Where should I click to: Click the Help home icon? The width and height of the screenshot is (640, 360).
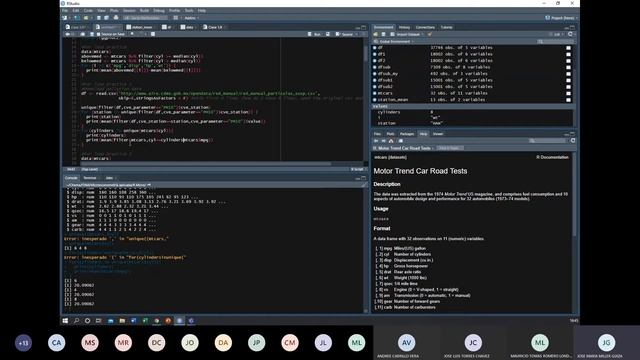coord(391,141)
